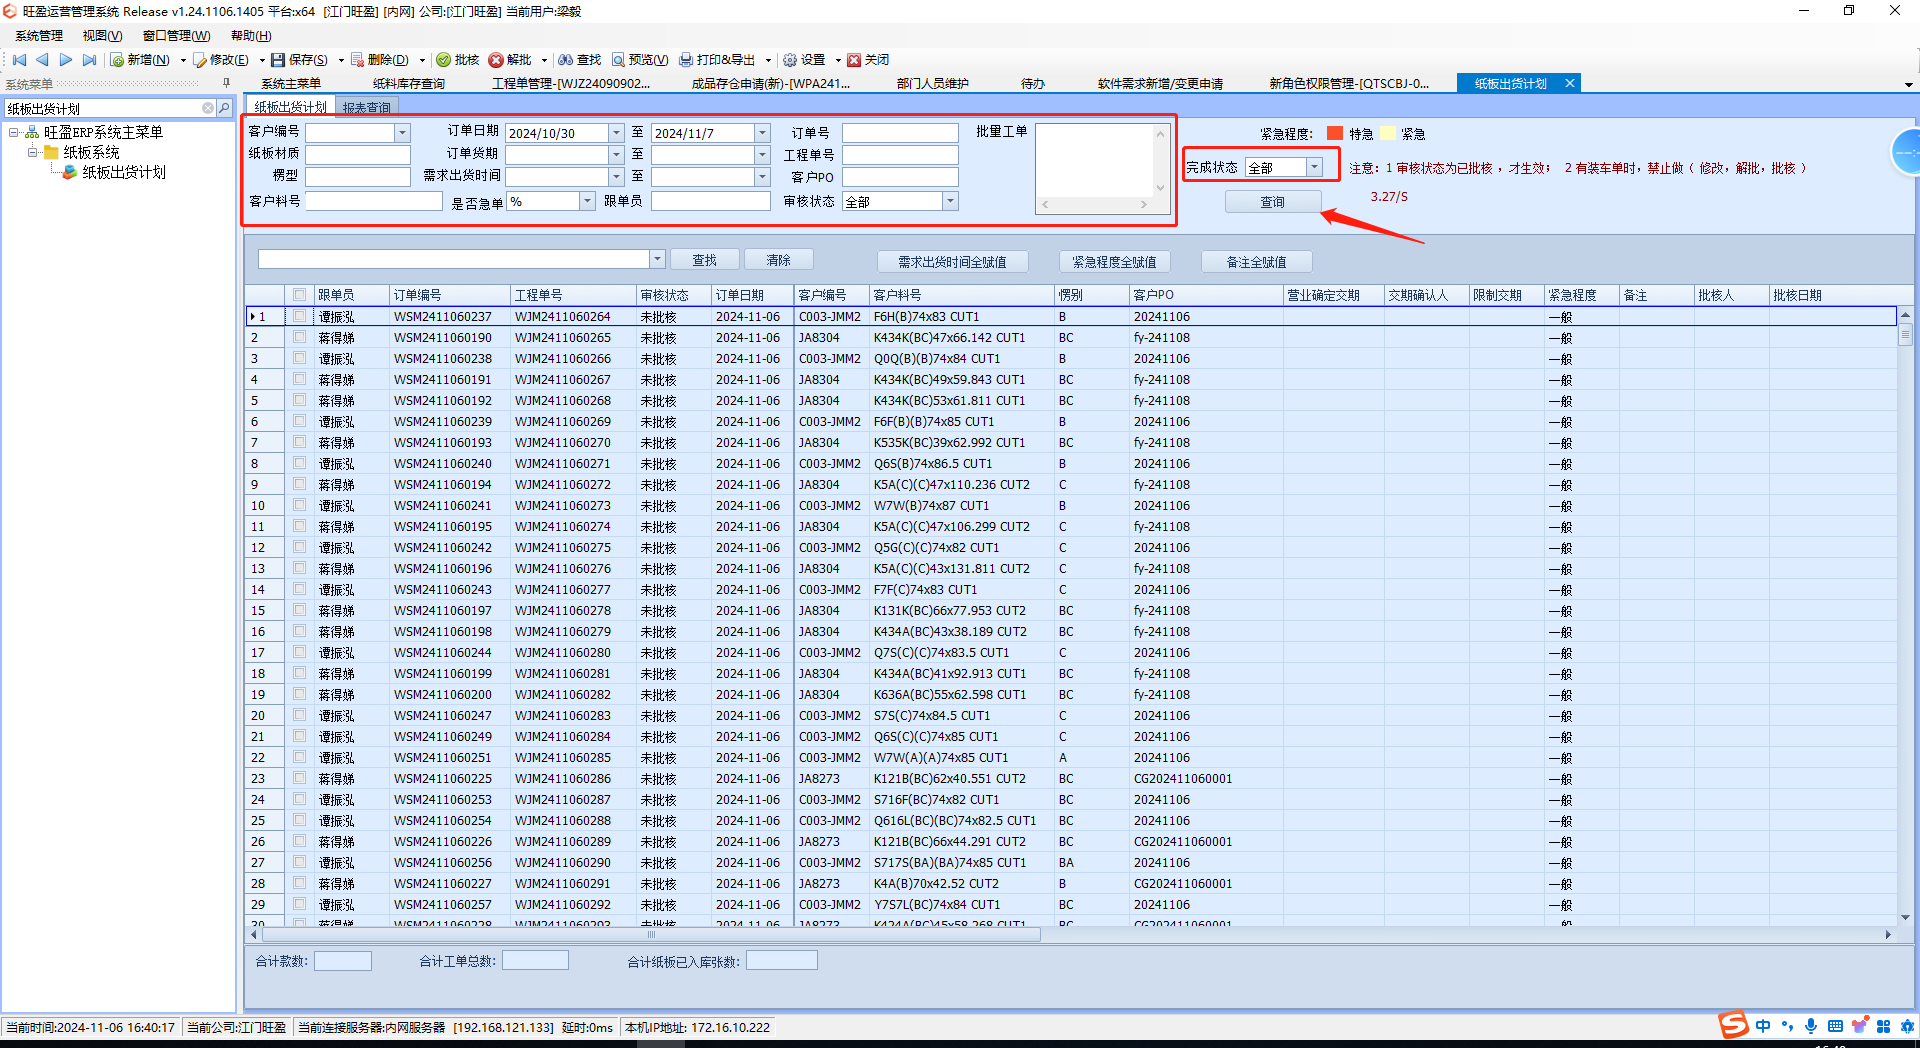Click the menu search magnifier icon

click(x=224, y=108)
